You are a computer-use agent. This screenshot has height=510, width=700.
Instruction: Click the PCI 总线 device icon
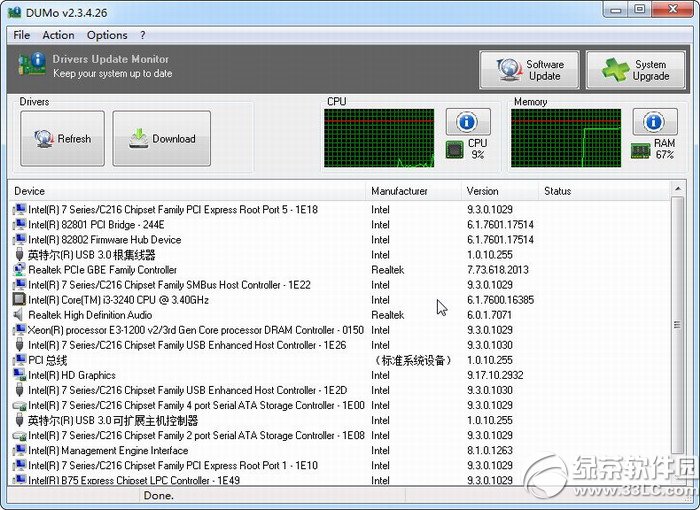[19, 360]
